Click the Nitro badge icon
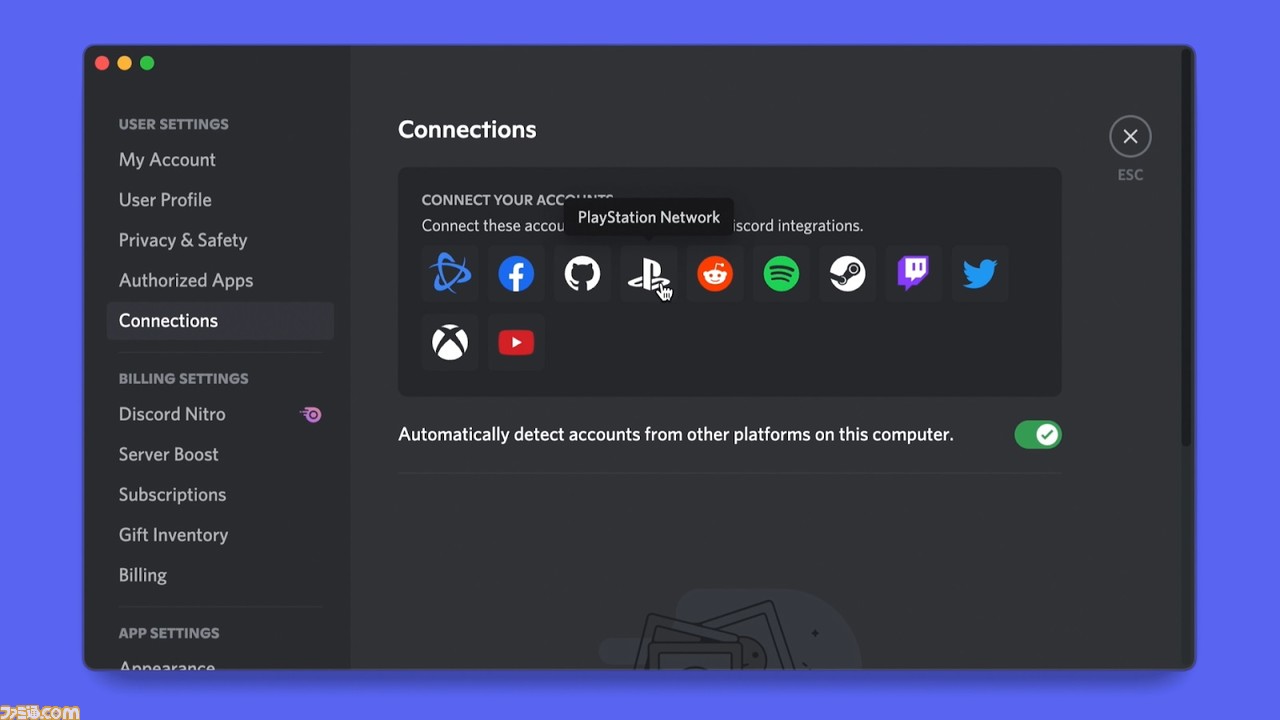Image resolution: width=1280 pixels, height=720 pixels. click(311, 414)
